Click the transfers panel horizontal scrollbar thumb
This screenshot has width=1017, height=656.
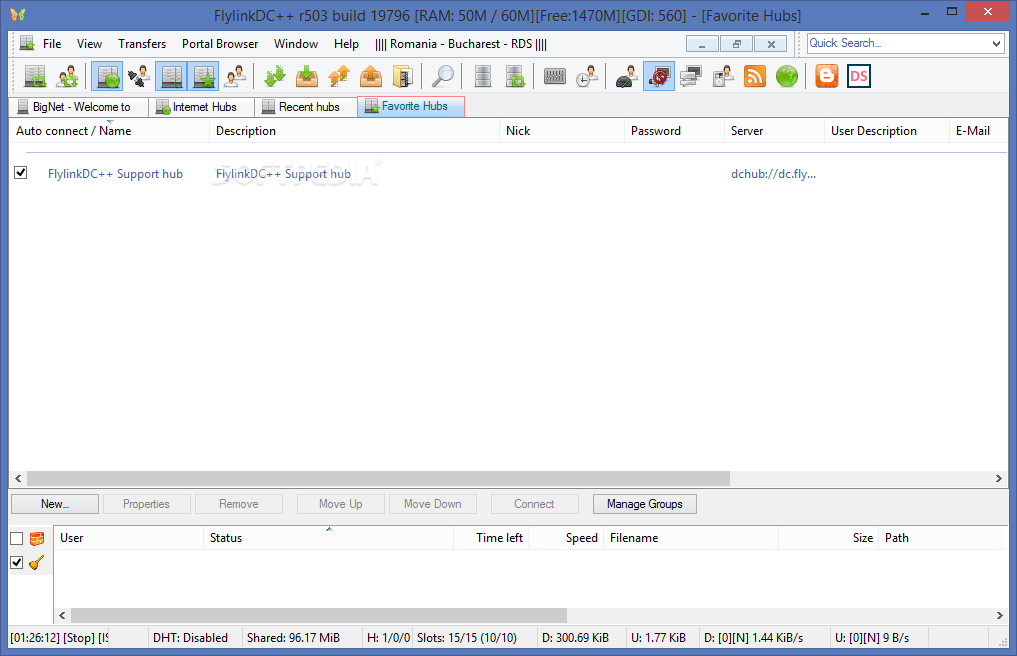(x=318, y=615)
